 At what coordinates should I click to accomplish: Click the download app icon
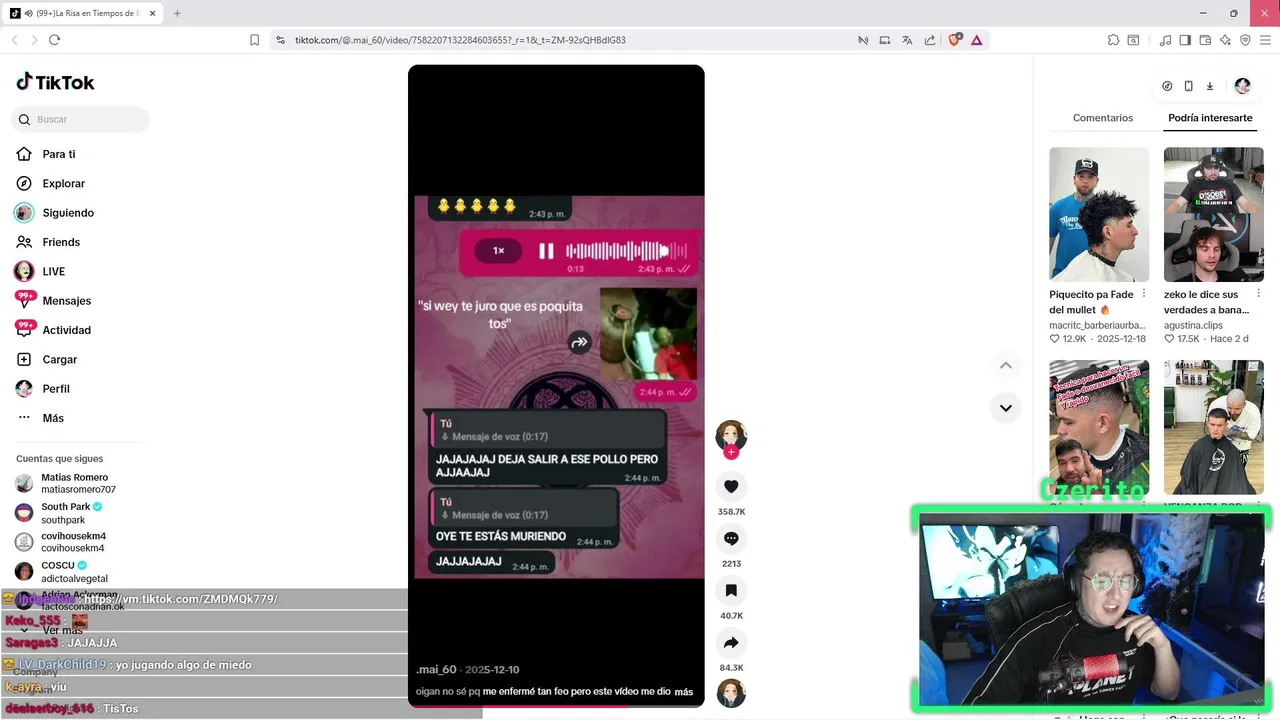pos(1210,86)
